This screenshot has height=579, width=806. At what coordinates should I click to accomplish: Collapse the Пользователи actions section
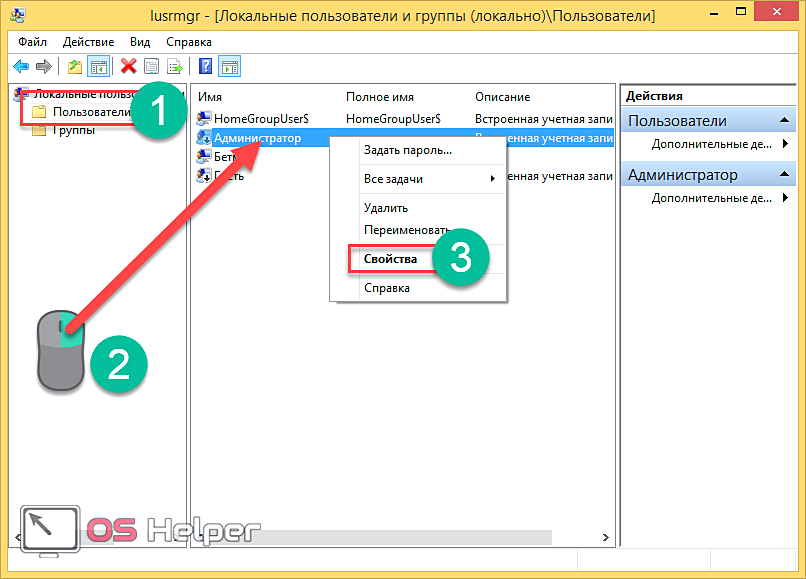(783, 121)
